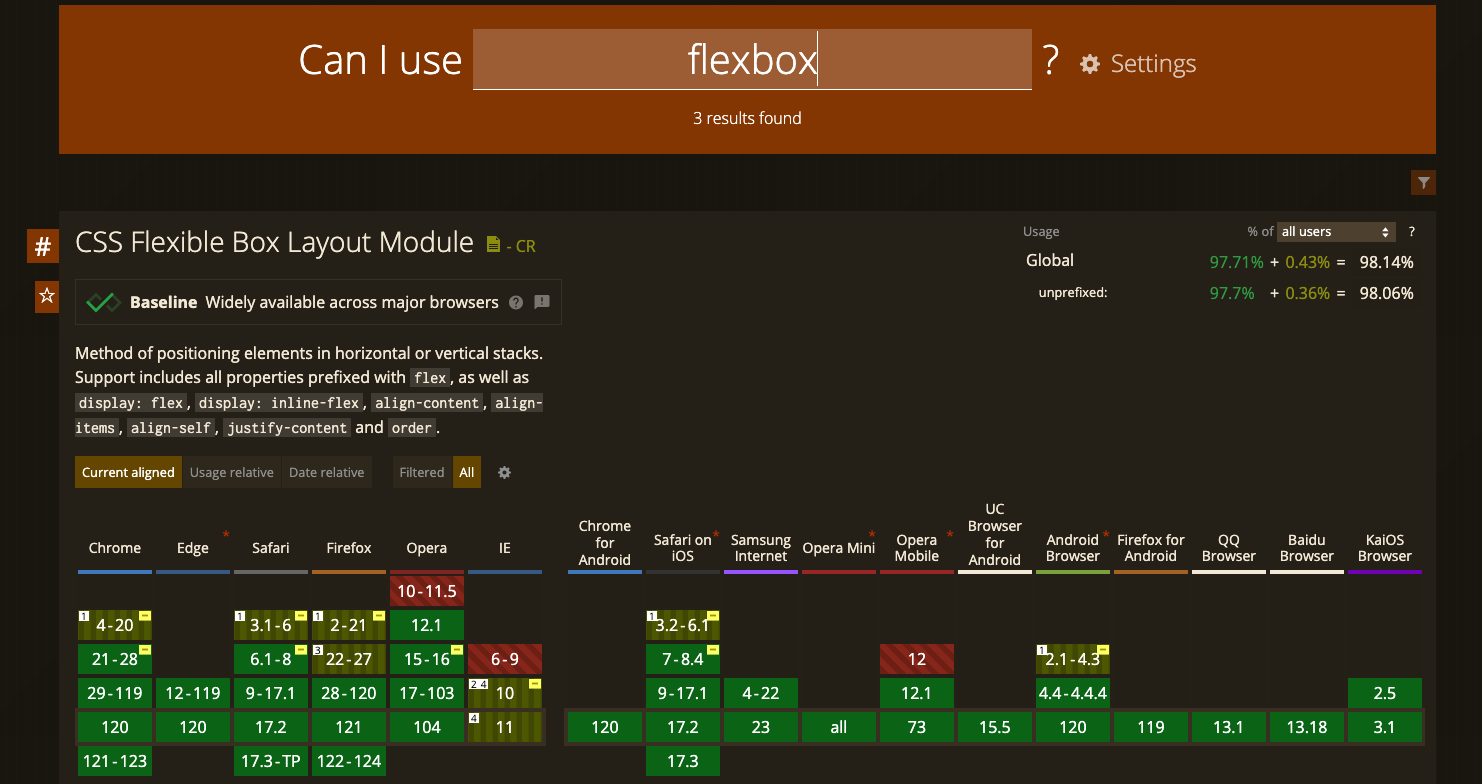Click Safari on iOS column header
Image resolution: width=1482 pixels, height=784 pixels.
pyautogui.click(x=683, y=548)
